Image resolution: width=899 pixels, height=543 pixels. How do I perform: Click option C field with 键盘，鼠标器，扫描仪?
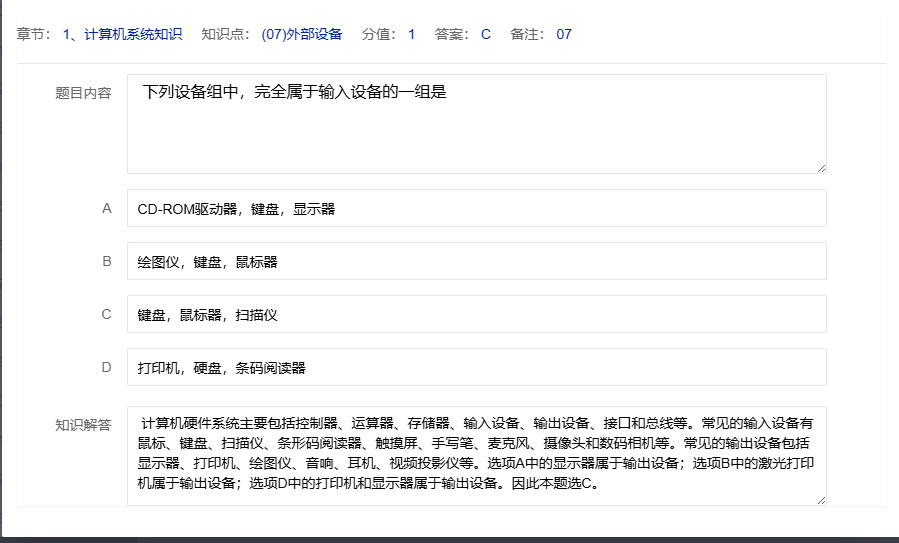coord(476,315)
